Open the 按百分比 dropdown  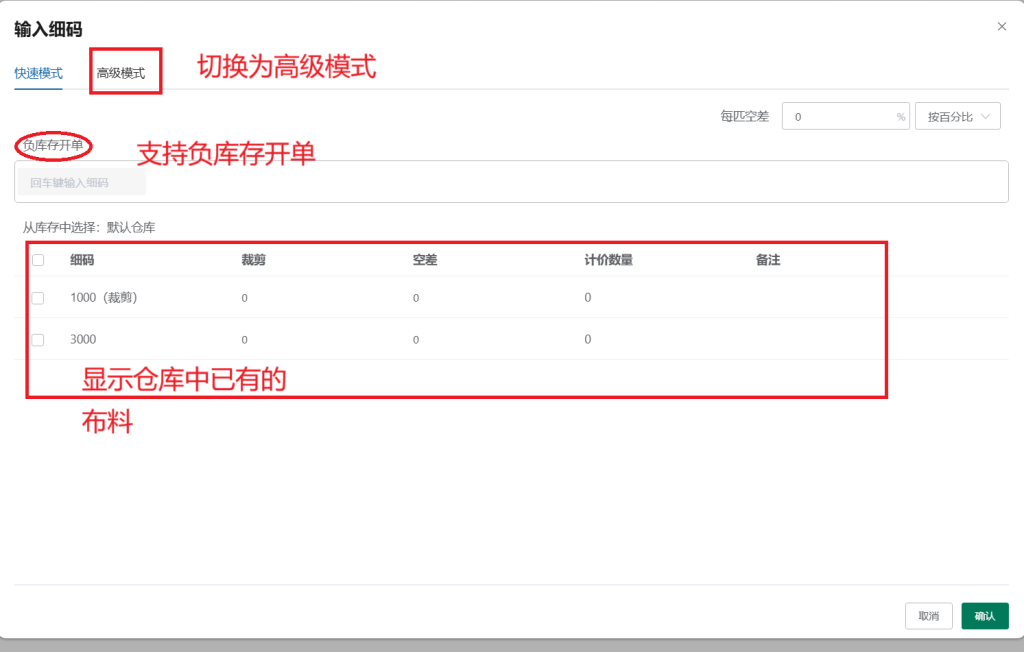[958, 117]
